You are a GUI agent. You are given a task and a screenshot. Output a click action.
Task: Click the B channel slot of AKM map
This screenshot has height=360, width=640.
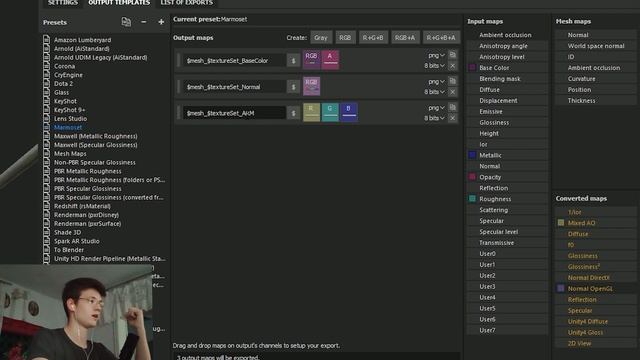[x=349, y=112]
